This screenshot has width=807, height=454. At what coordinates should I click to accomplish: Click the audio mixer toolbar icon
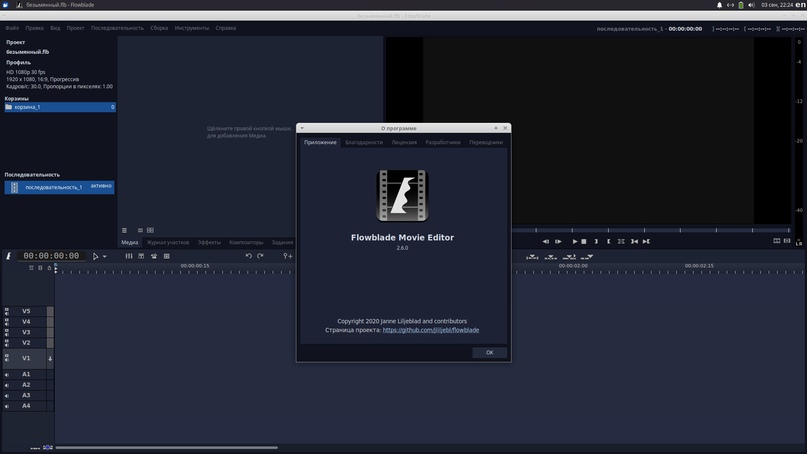coord(129,256)
